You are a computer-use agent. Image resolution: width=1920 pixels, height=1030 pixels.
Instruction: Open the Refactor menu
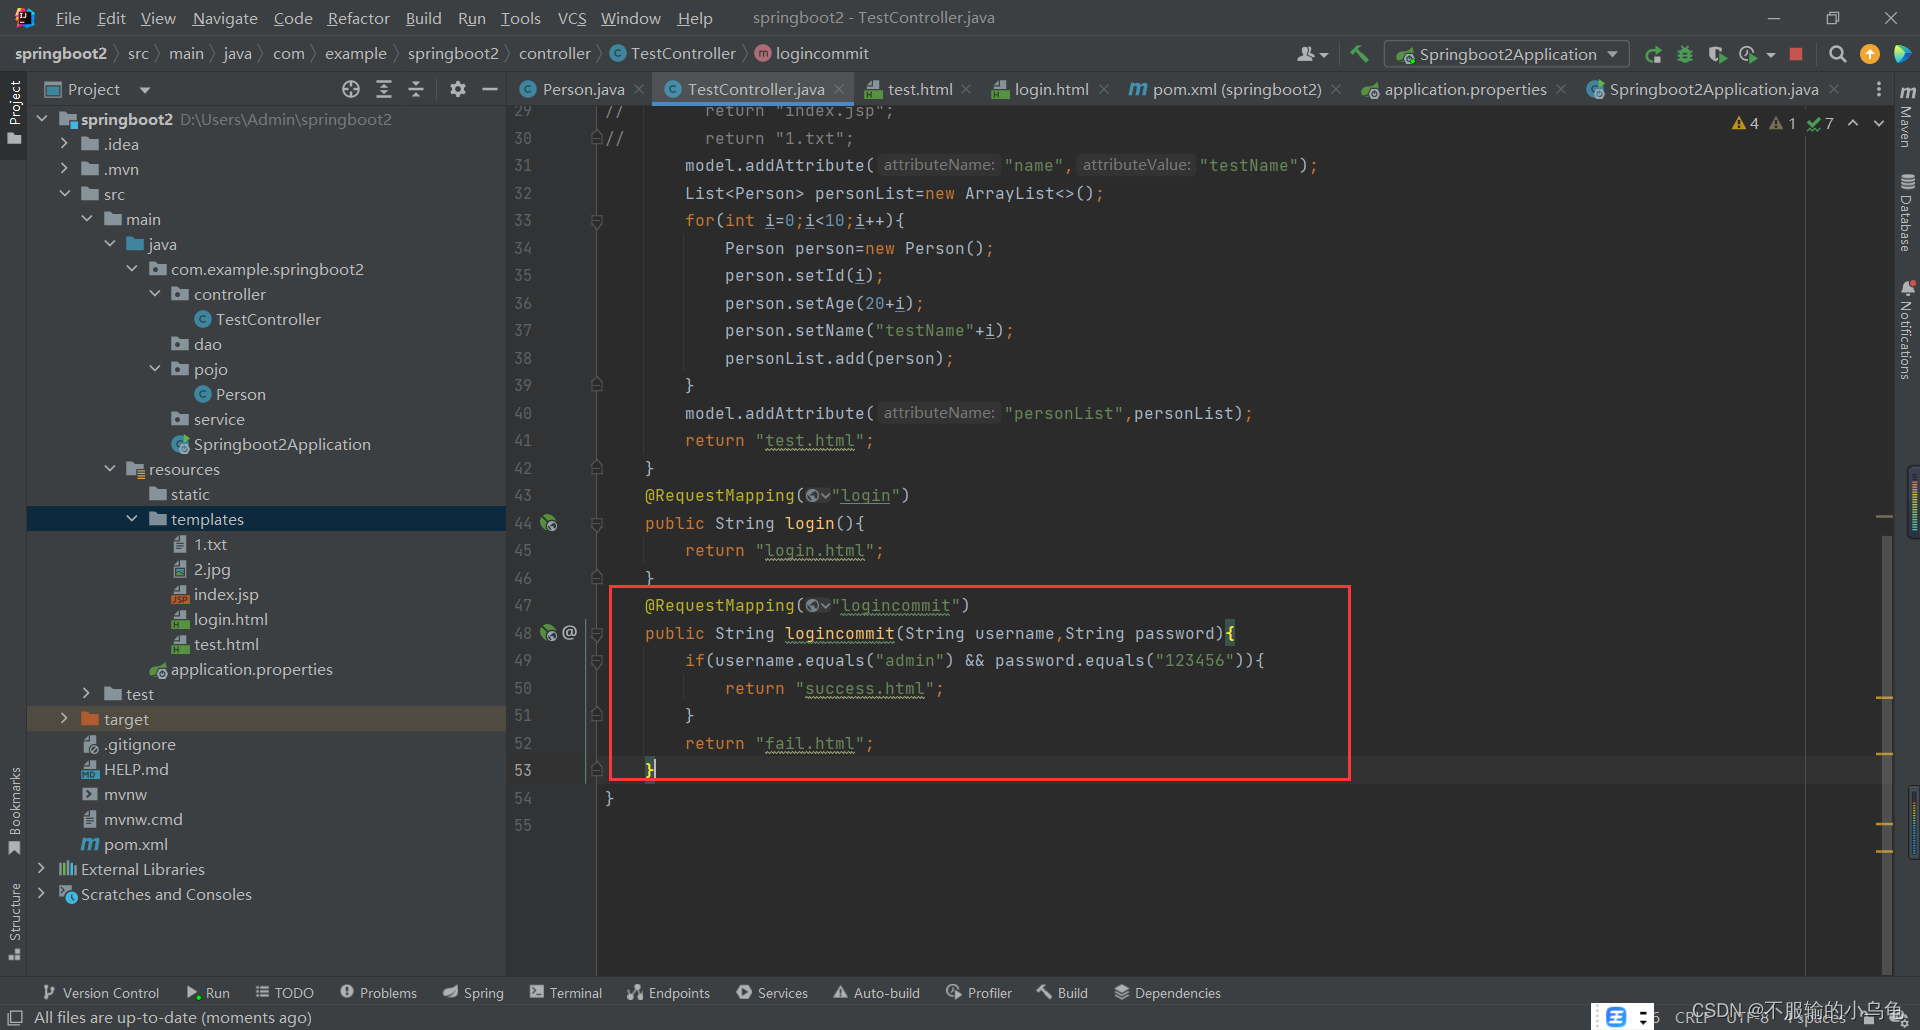tap(358, 18)
